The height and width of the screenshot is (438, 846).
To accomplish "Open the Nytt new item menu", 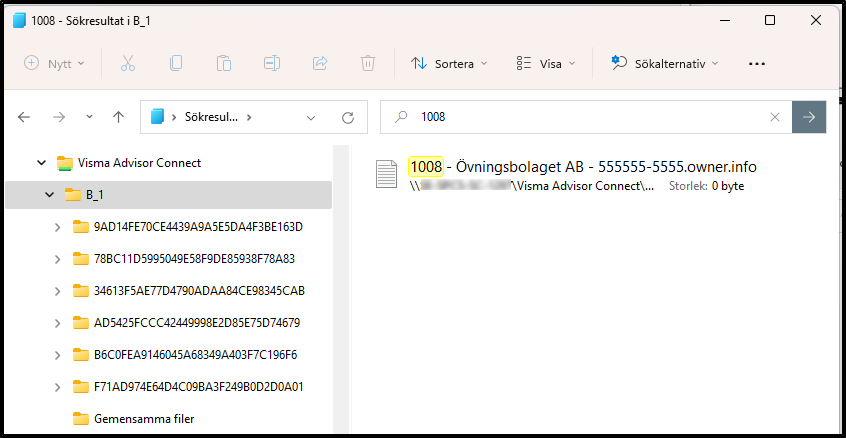I will (54, 63).
